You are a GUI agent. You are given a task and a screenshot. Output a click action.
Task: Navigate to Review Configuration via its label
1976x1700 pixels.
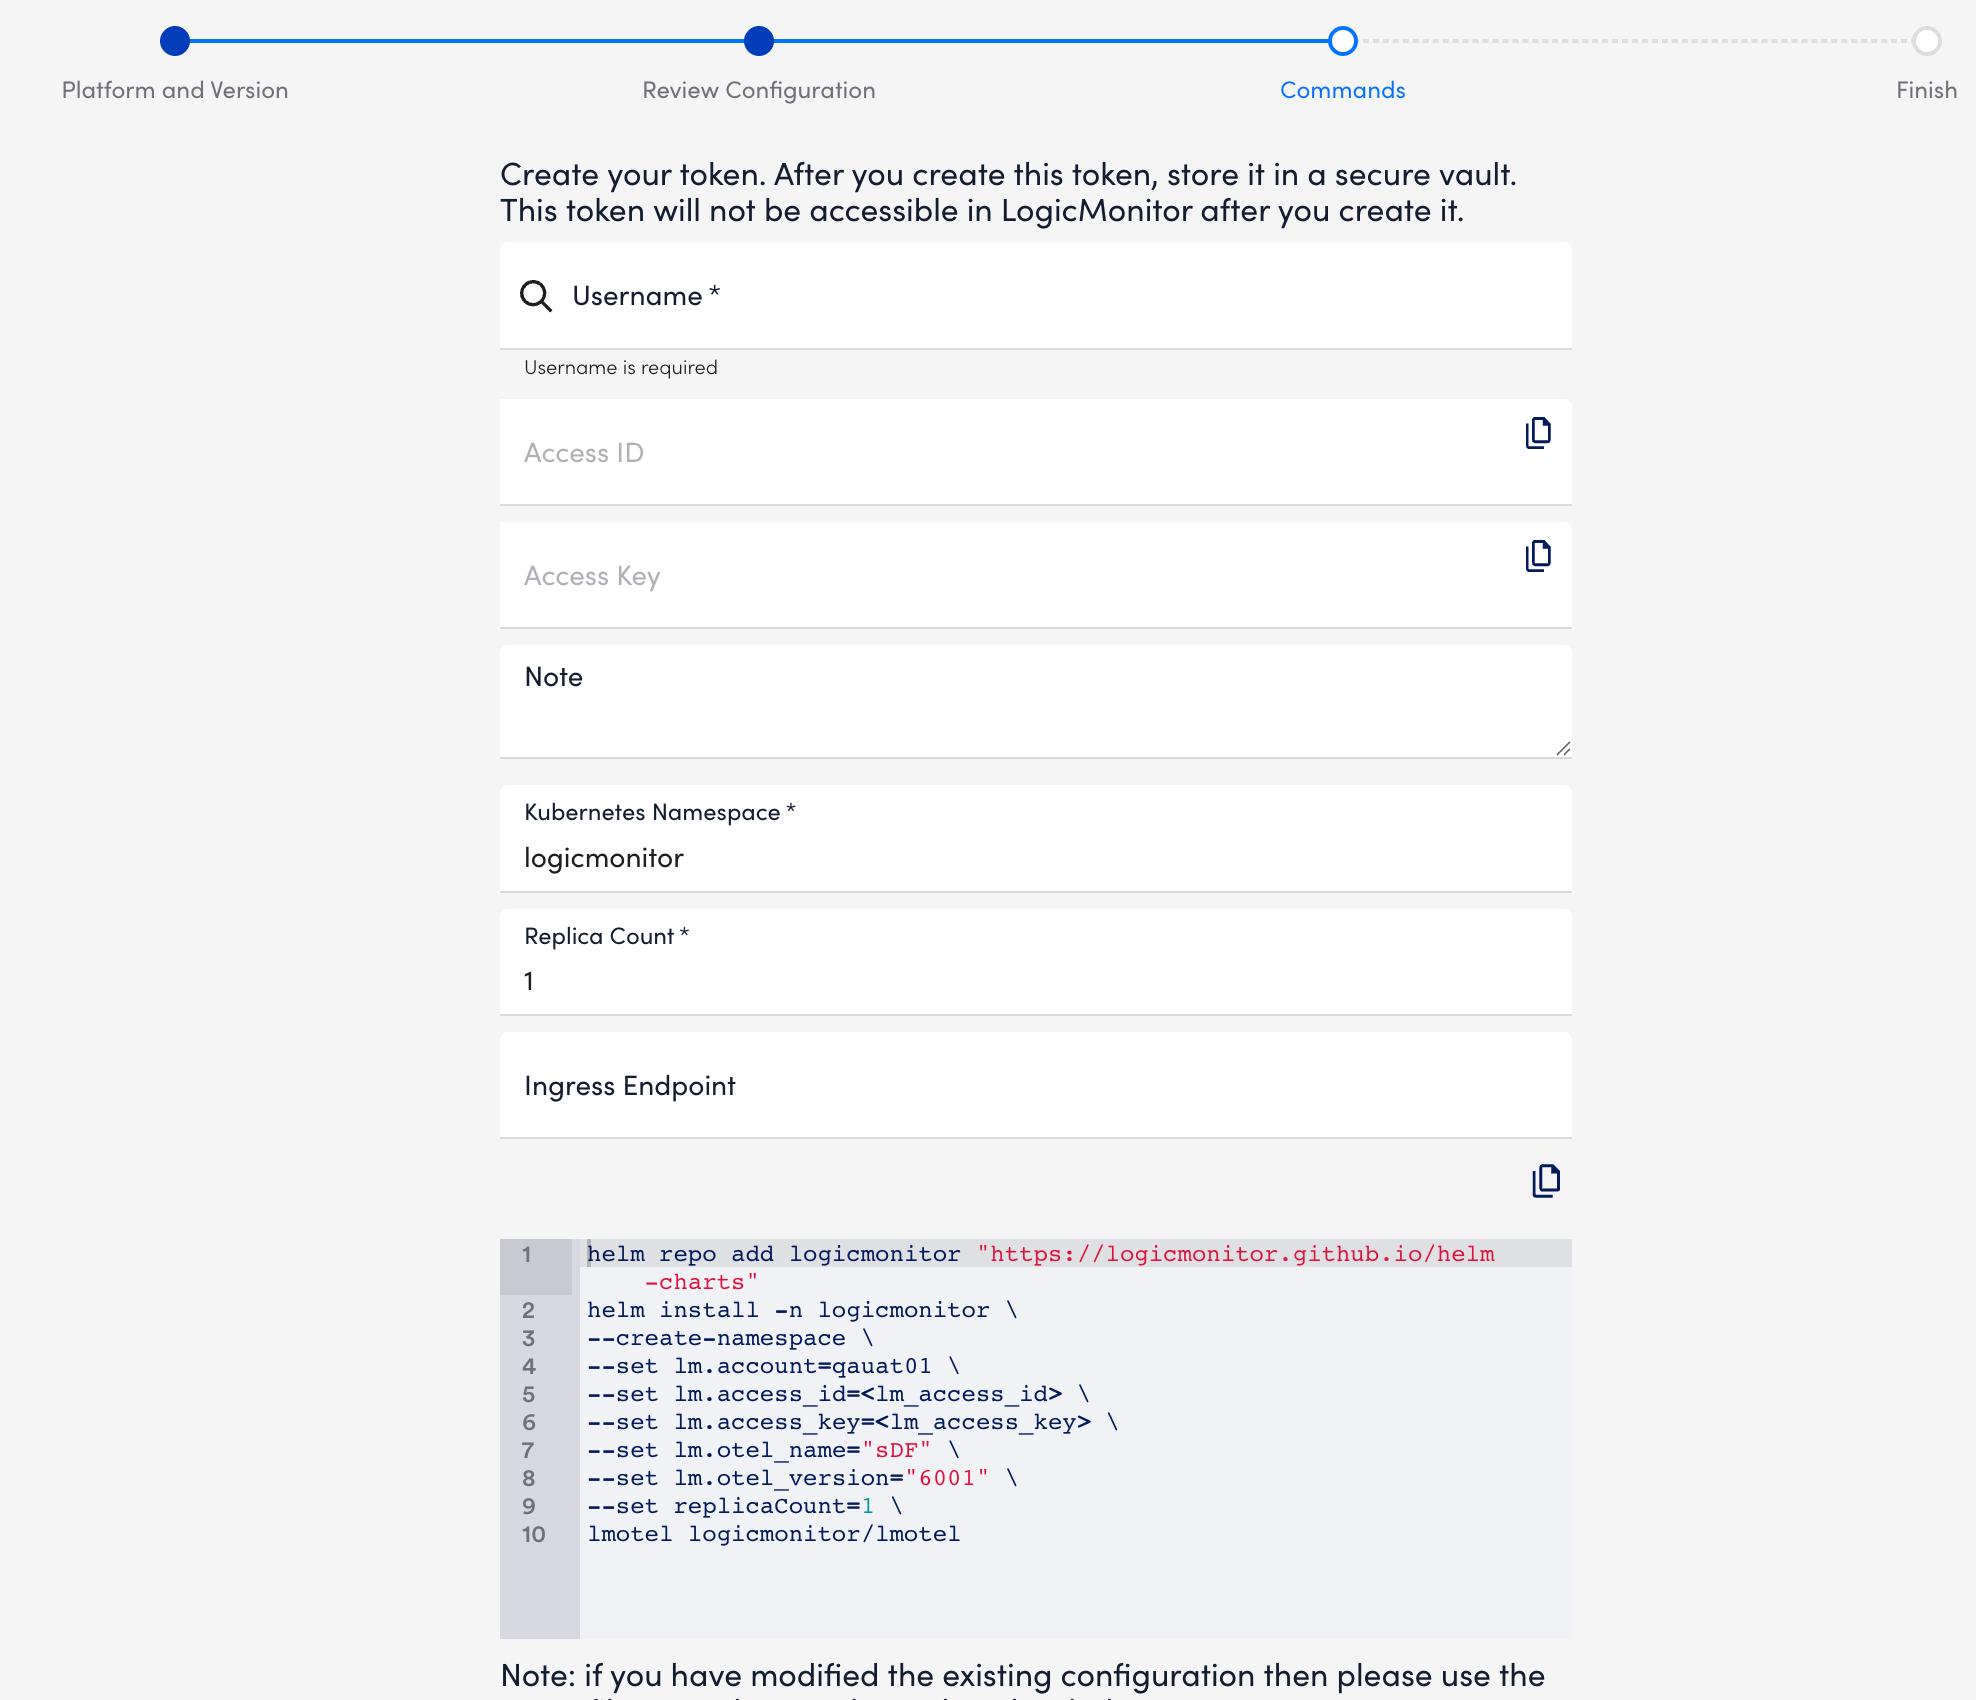[x=758, y=89]
